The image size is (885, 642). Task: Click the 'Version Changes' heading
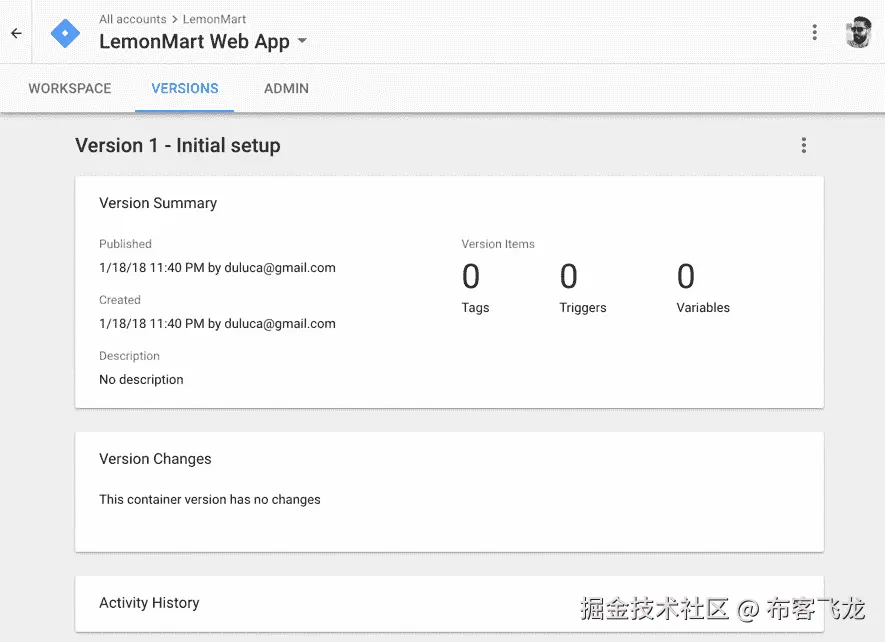(x=155, y=459)
